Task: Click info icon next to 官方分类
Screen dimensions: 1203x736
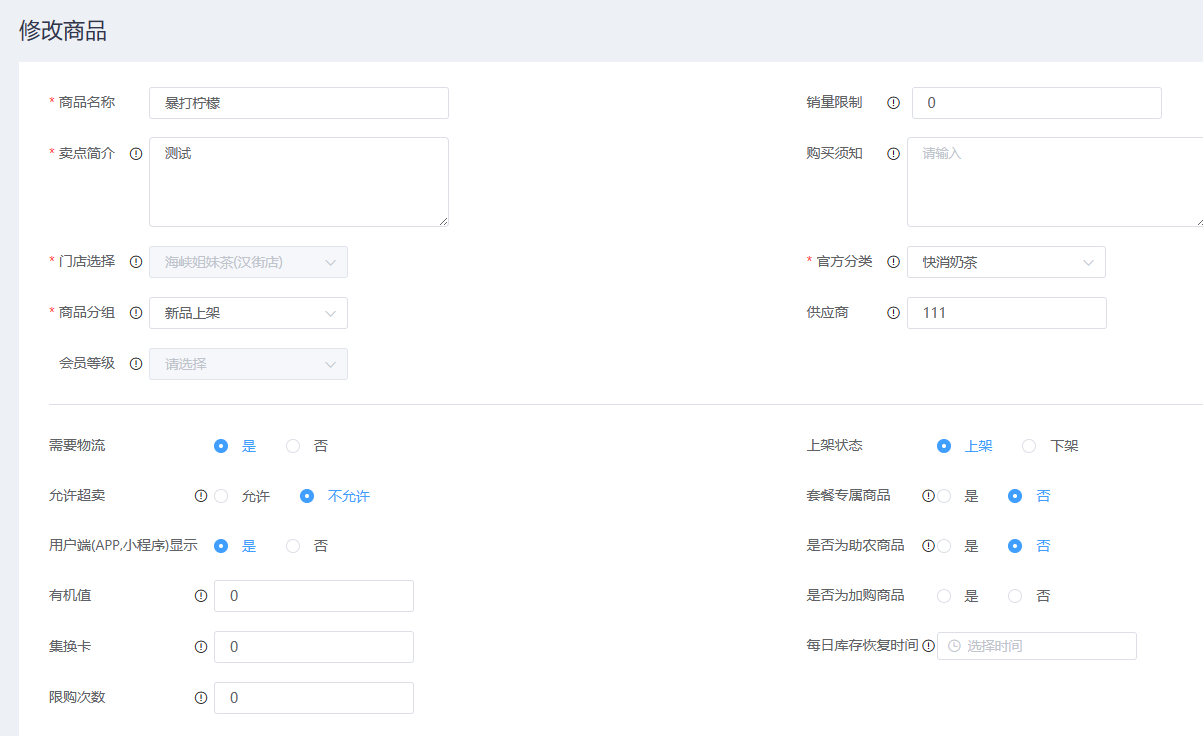Action: pos(893,262)
